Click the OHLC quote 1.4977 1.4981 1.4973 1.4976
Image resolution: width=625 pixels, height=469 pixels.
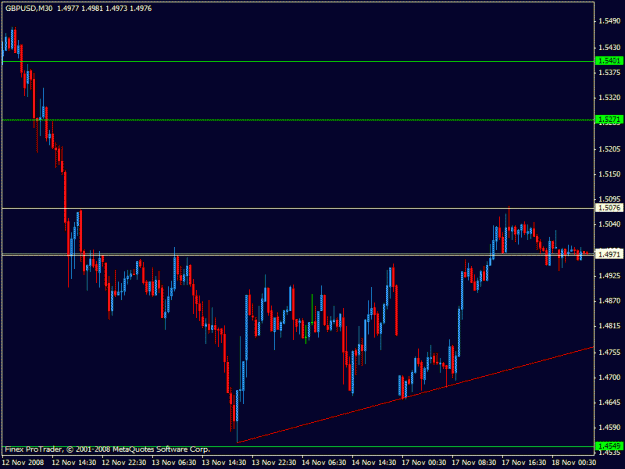[104, 8]
